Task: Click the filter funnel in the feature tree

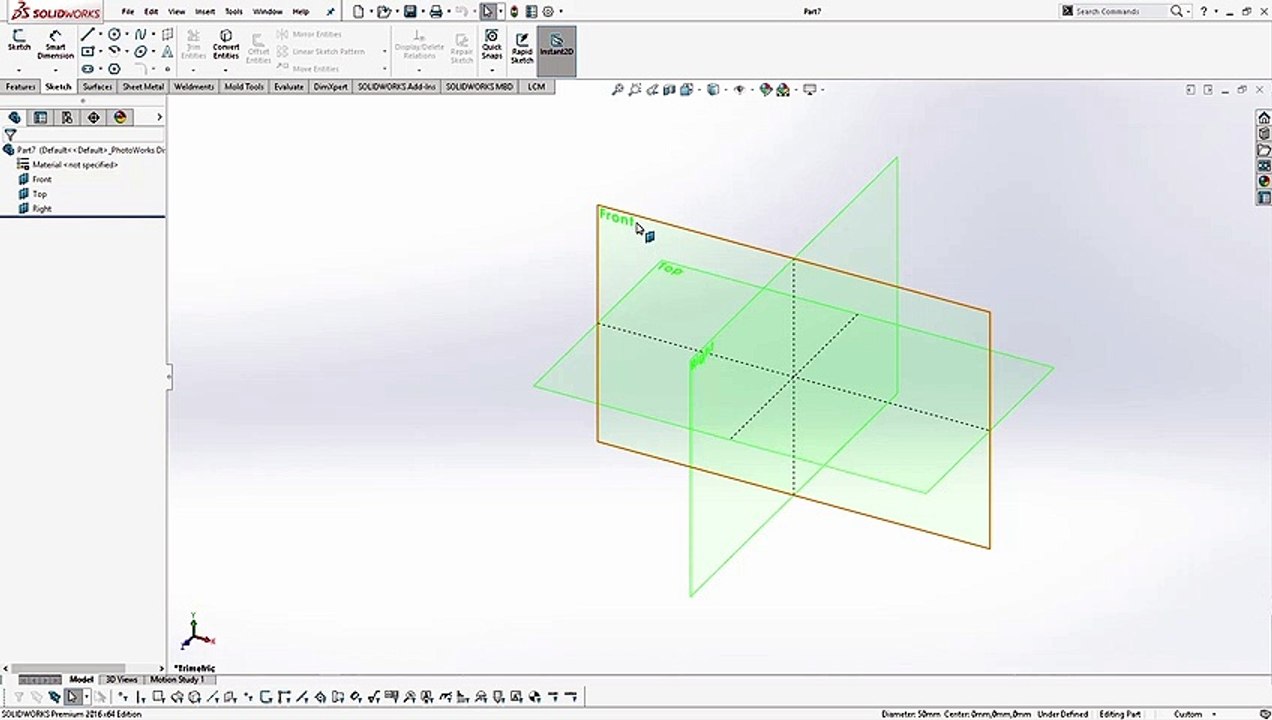Action: point(11,134)
